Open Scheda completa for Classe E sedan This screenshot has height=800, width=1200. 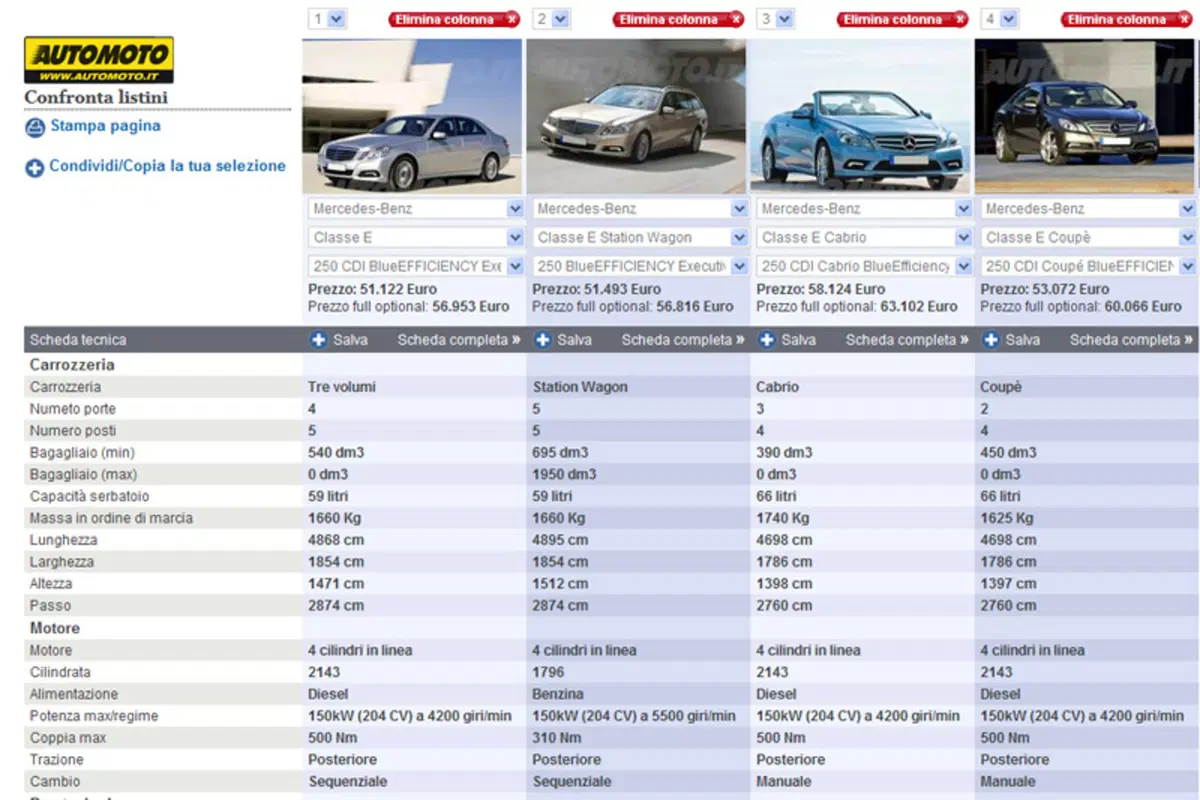(x=459, y=340)
